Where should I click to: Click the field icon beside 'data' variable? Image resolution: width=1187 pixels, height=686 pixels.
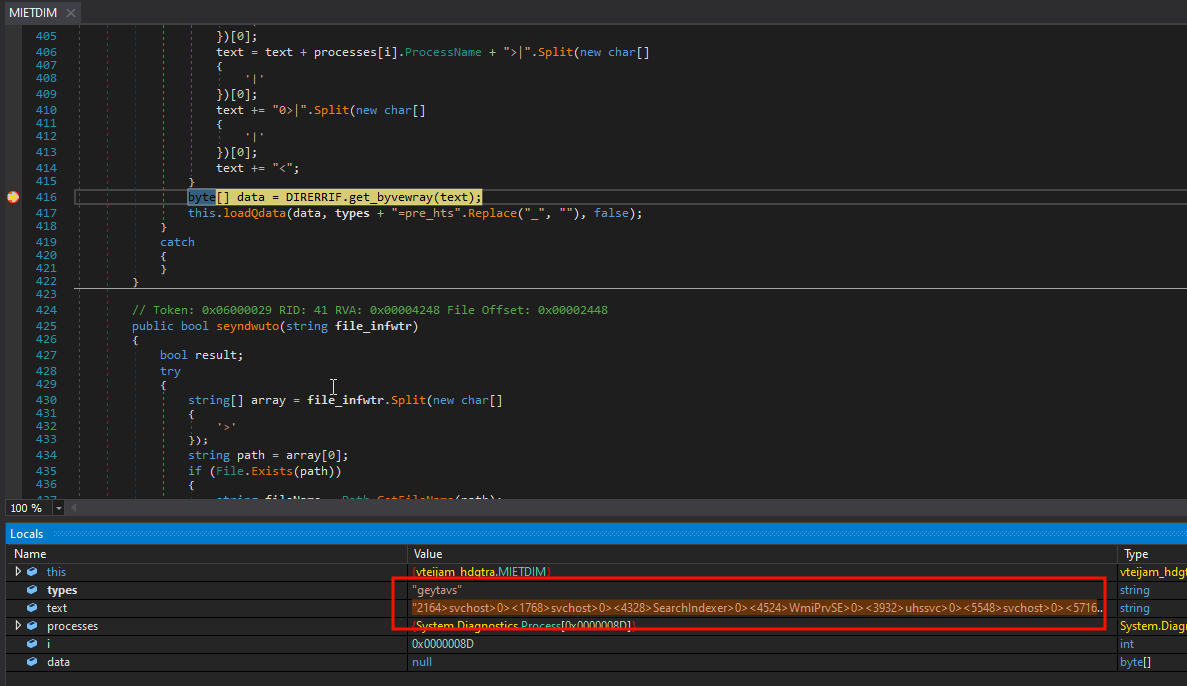(x=32, y=662)
